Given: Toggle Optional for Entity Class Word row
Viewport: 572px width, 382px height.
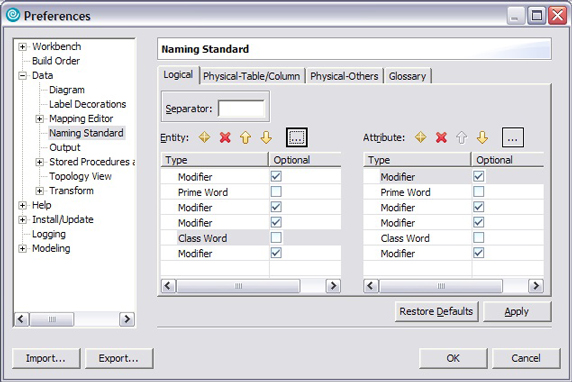Looking at the screenshot, I should tap(276, 238).
